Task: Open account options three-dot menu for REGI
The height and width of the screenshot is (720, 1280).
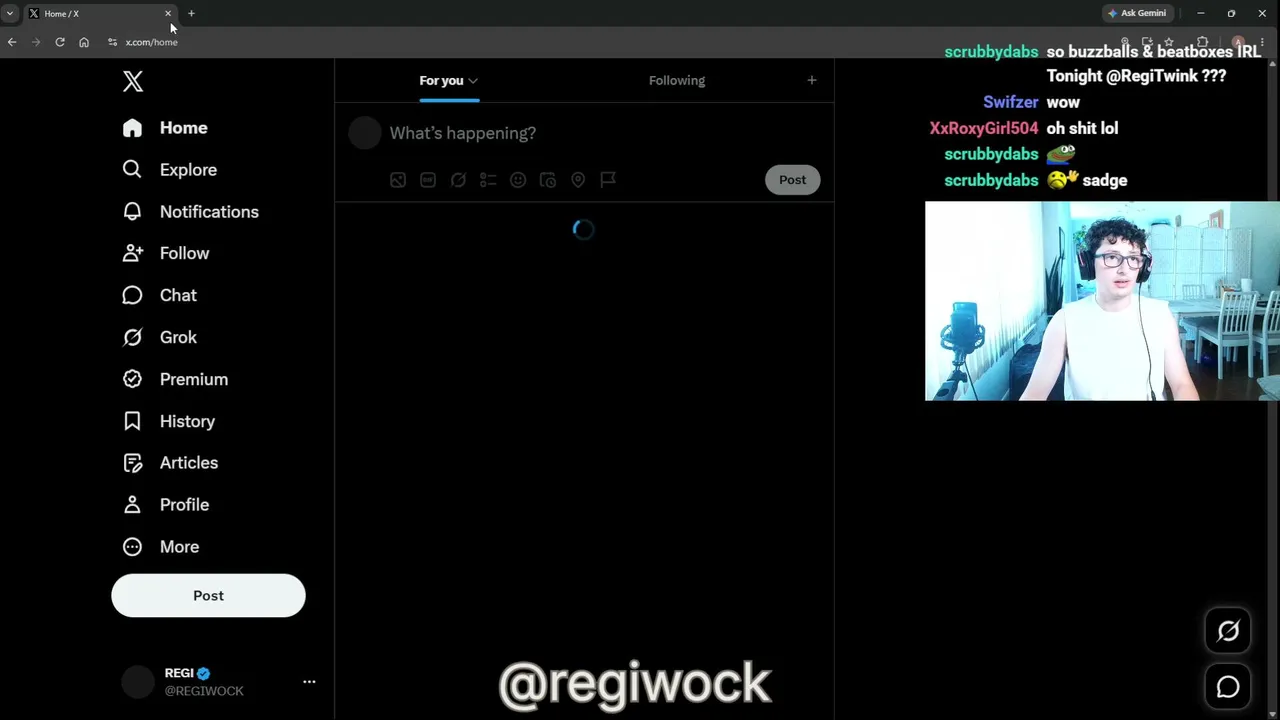Action: click(309, 682)
